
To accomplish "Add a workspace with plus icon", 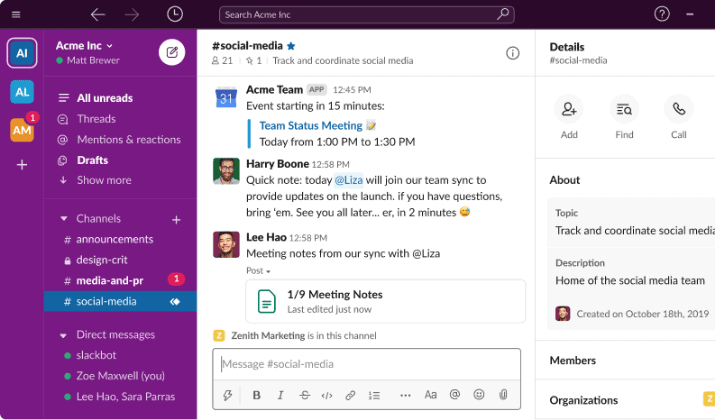I will [22, 165].
